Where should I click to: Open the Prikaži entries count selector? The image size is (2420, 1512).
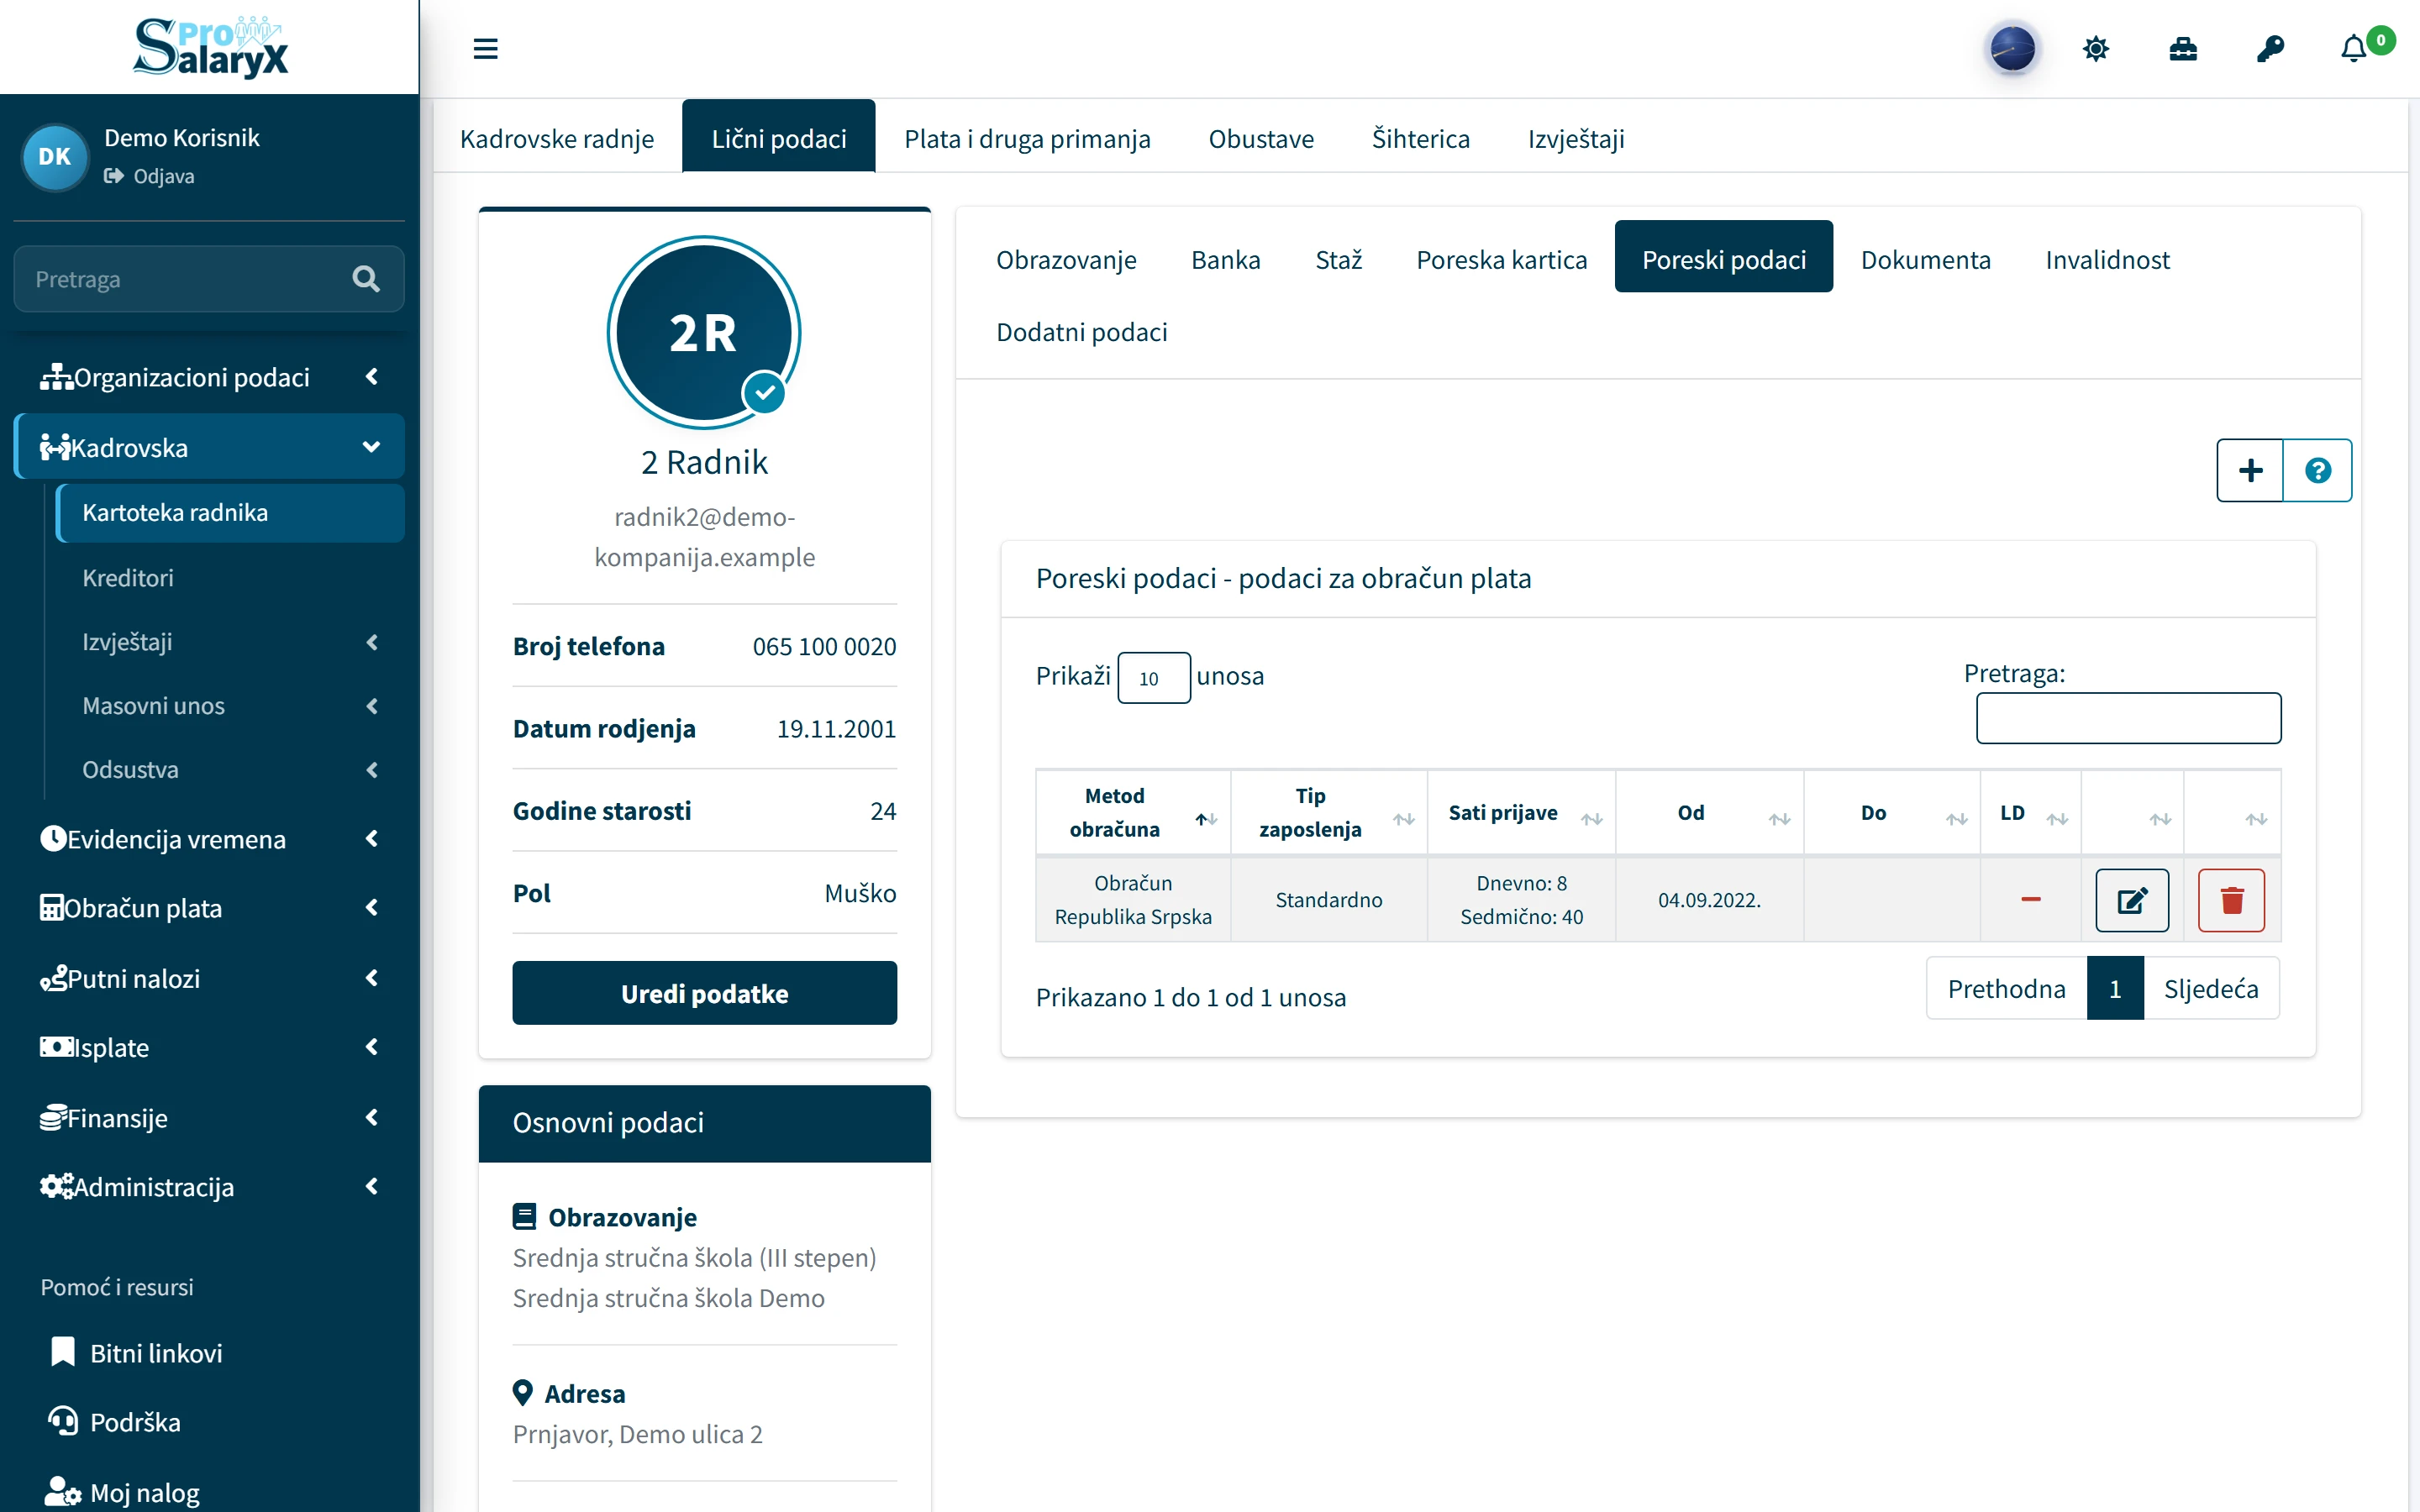tap(1153, 677)
